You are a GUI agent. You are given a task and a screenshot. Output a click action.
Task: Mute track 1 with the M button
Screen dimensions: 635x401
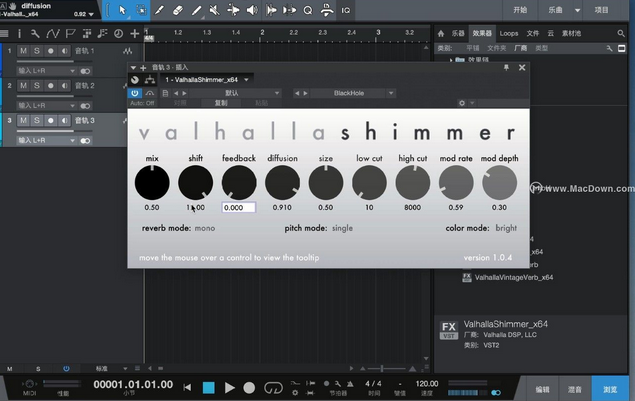[23, 51]
